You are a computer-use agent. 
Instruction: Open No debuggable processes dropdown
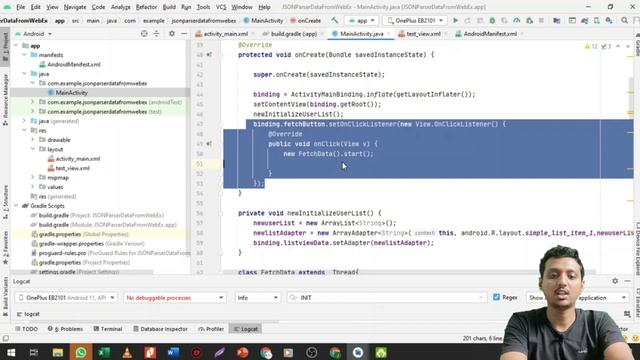174,298
